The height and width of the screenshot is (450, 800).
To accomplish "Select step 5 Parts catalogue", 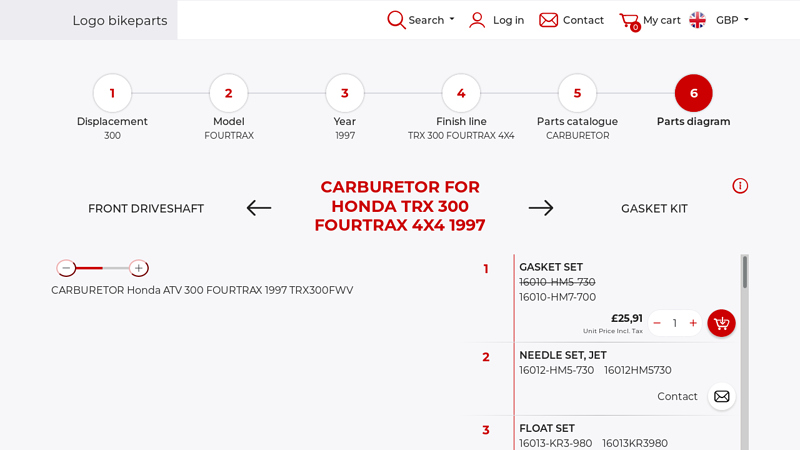I will (577, 93).
